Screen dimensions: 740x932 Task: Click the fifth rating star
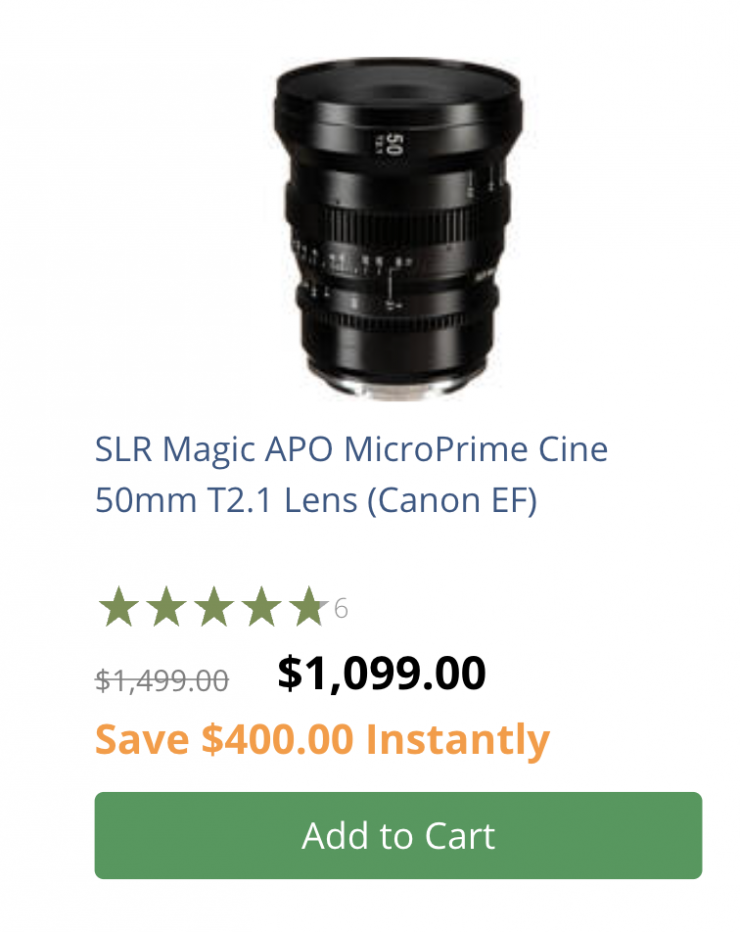click(308, 607)
